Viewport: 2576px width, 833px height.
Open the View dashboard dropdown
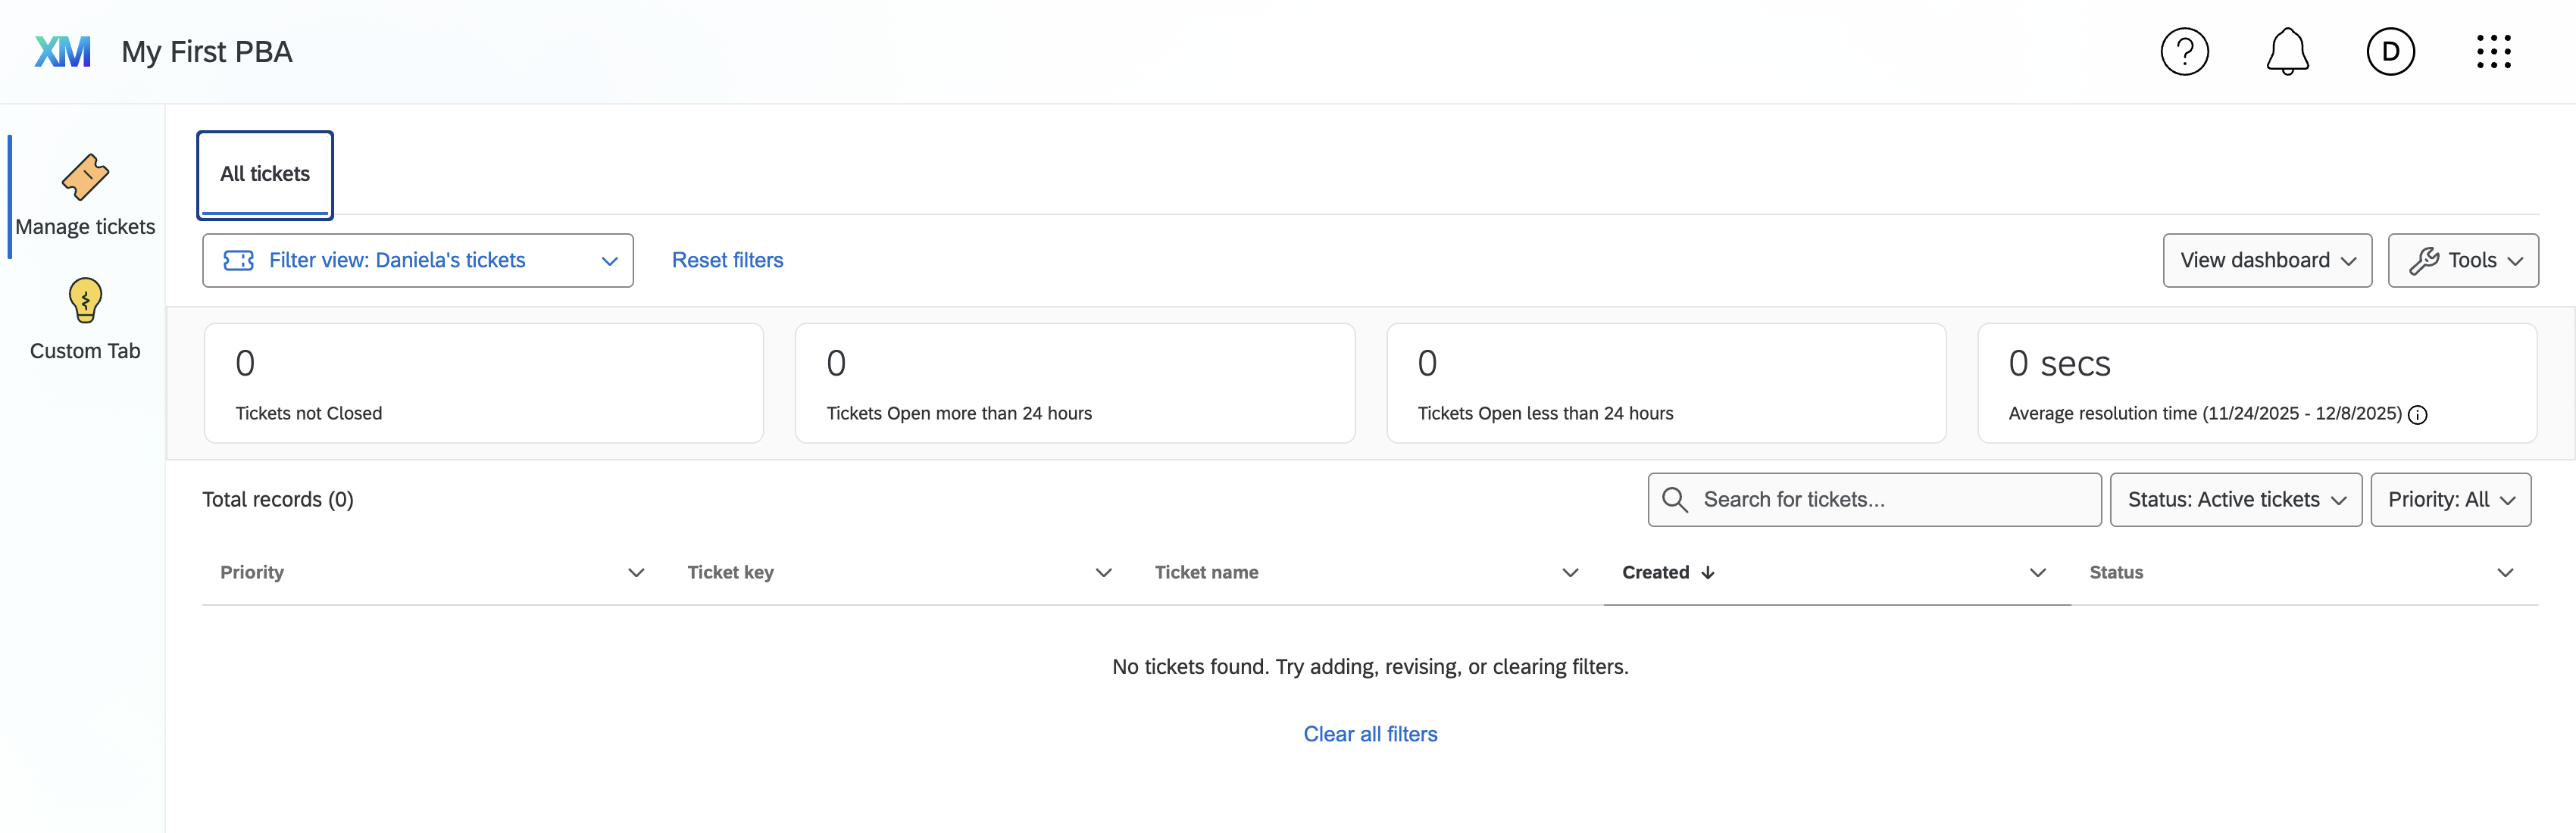coord(2267,260)
